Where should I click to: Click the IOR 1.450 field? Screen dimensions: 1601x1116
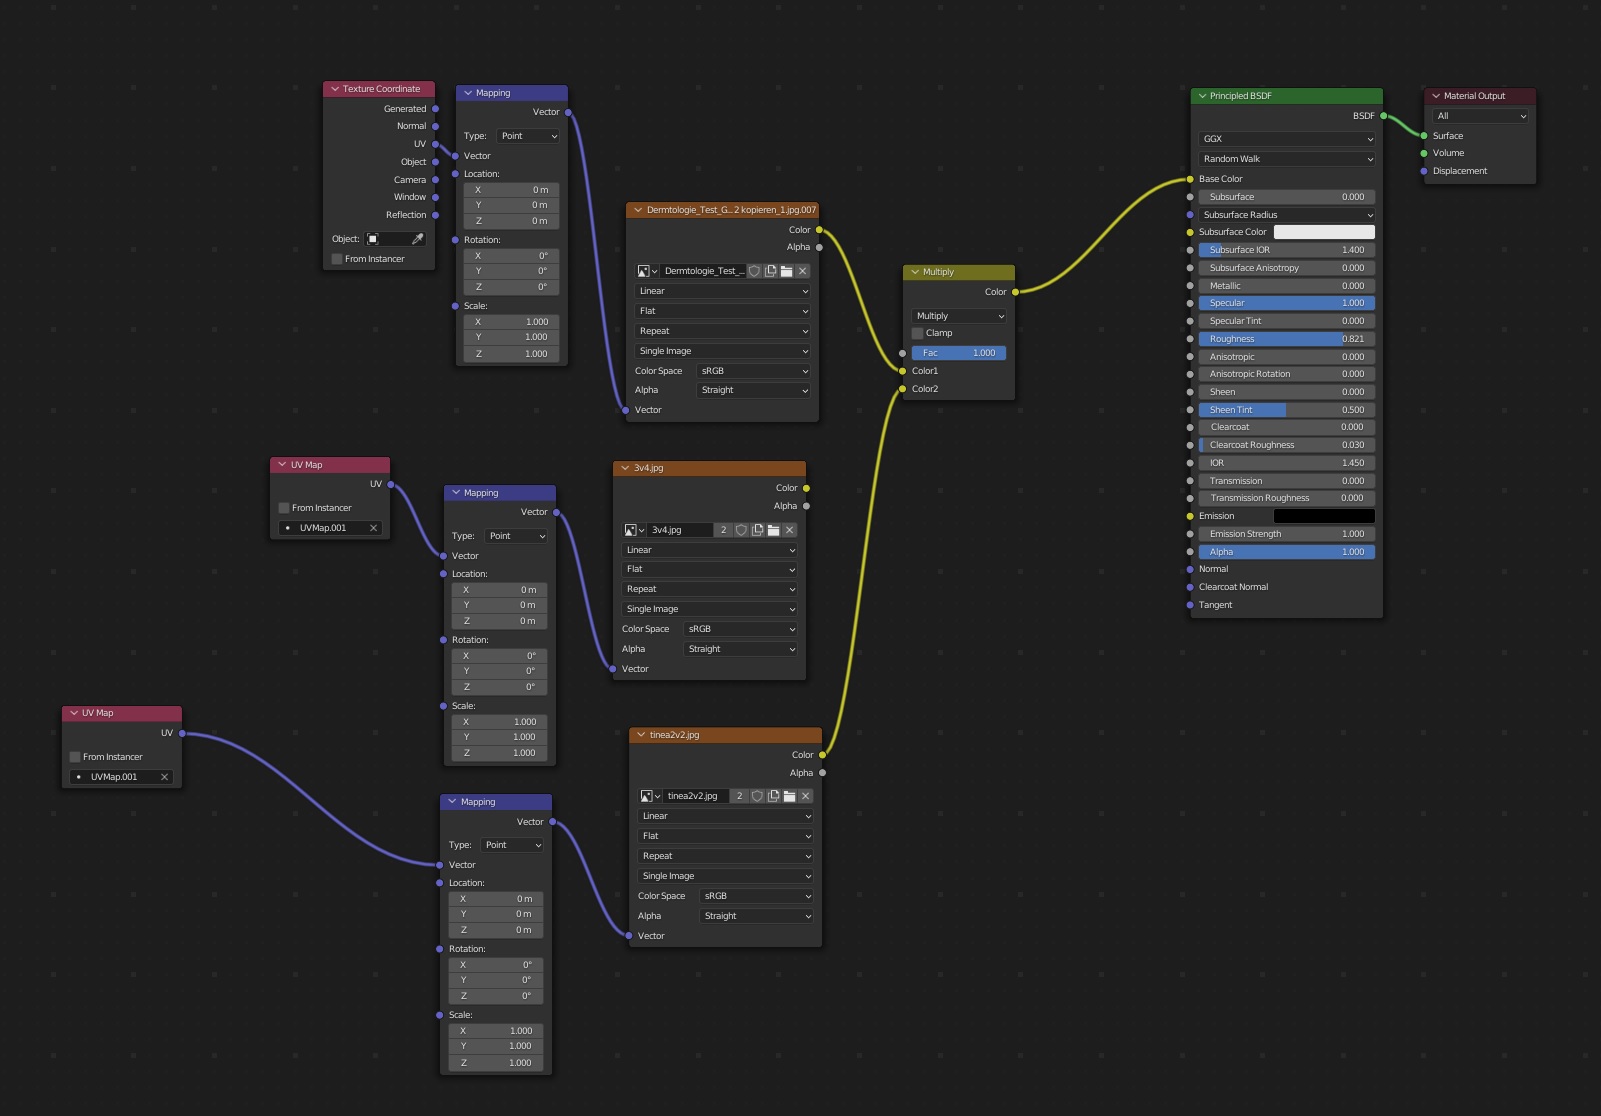pos(1286,463)
